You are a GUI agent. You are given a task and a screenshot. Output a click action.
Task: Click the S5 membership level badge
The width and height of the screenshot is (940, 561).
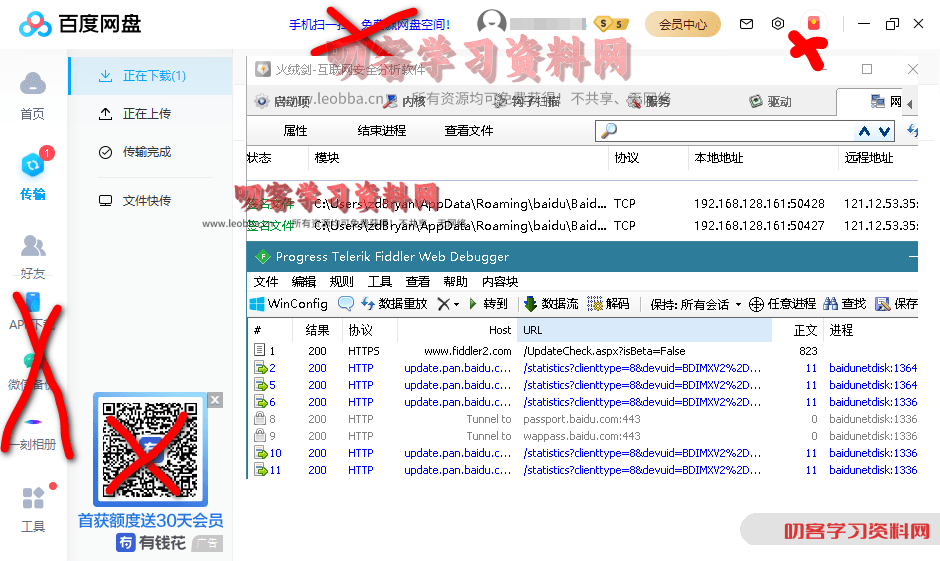[611, 24]
